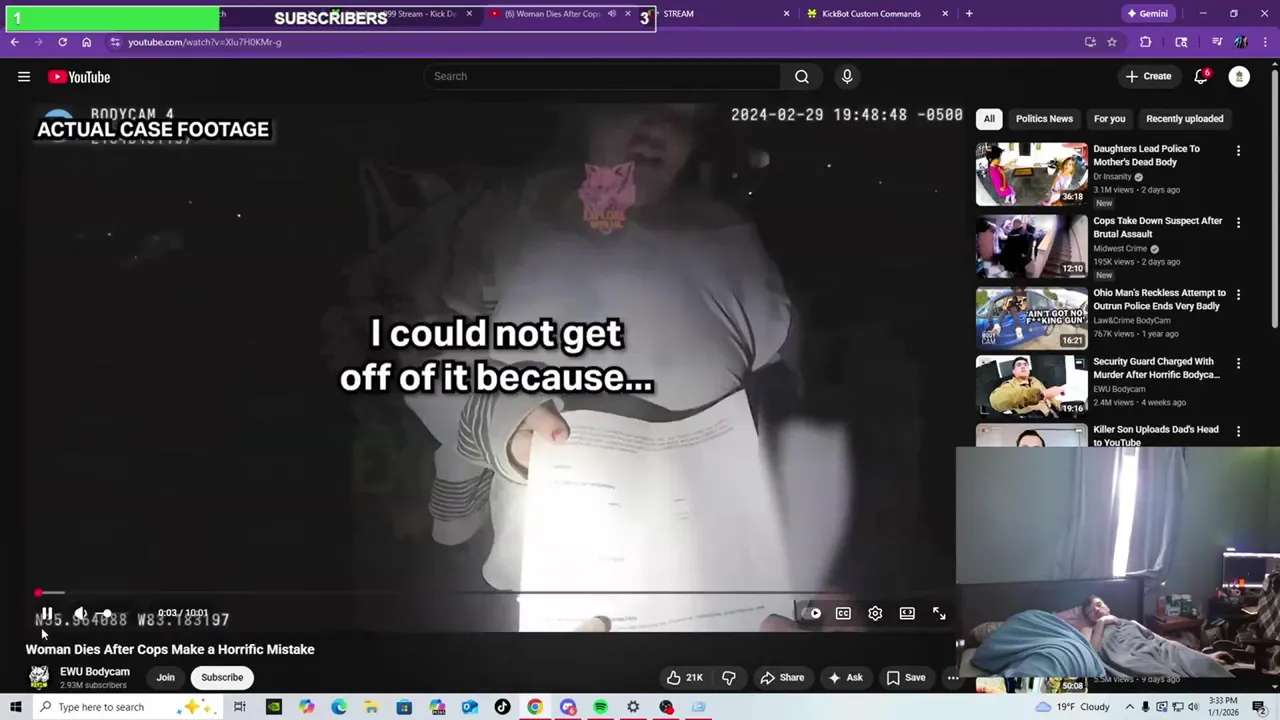Viewport: 1280px width, 720px height.
Task: Like the video (21K)
Action: [685, 678]
